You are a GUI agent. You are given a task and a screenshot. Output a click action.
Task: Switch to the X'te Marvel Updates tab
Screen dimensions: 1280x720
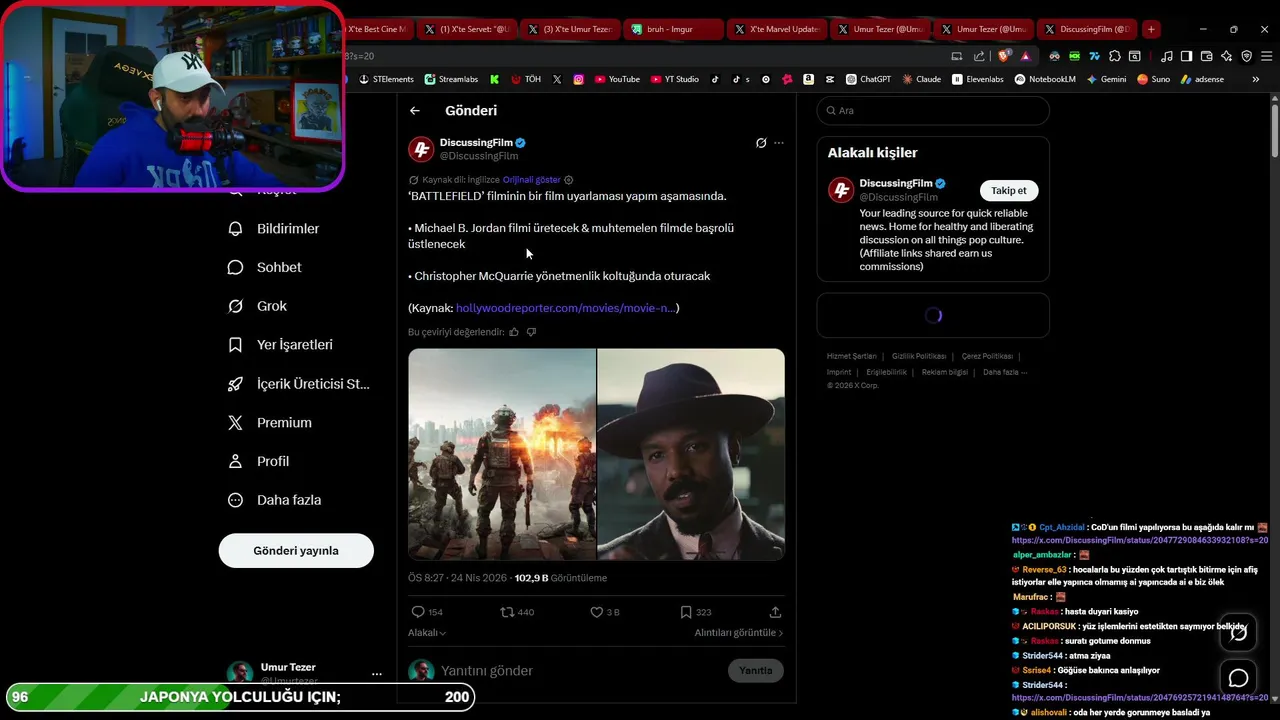click(777, 29)
